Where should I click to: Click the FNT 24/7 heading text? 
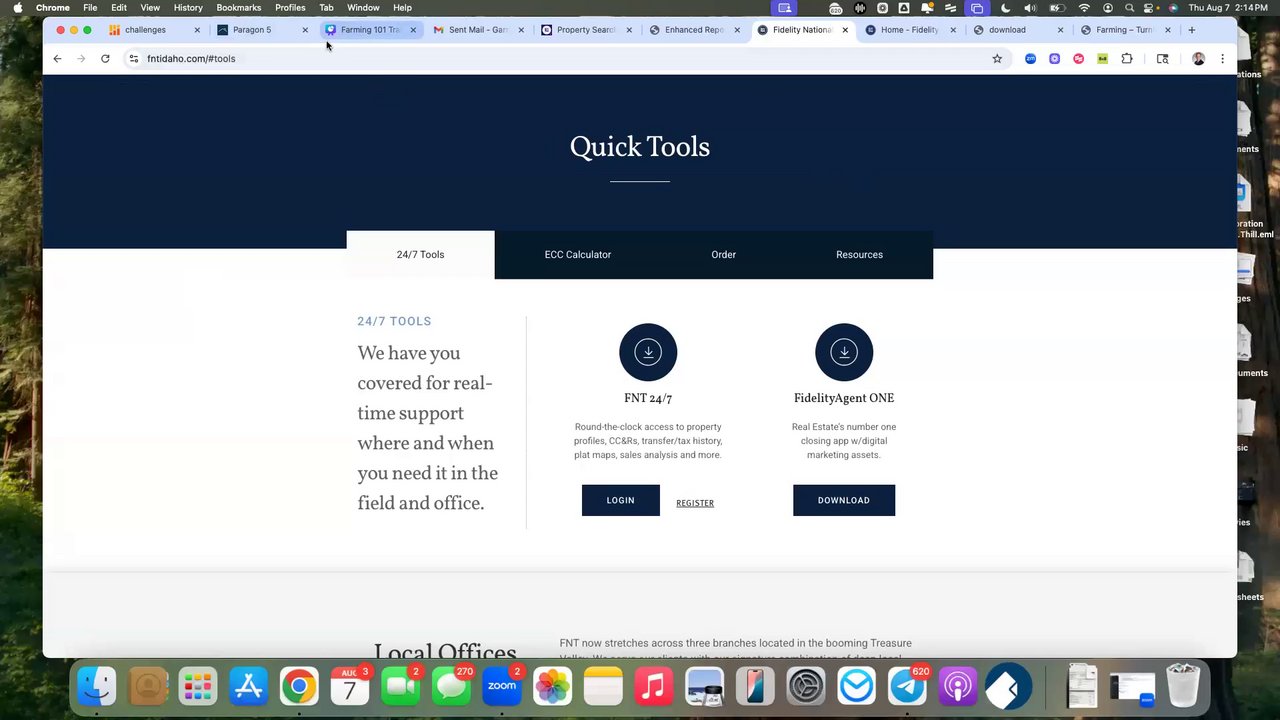click(648, 398)
